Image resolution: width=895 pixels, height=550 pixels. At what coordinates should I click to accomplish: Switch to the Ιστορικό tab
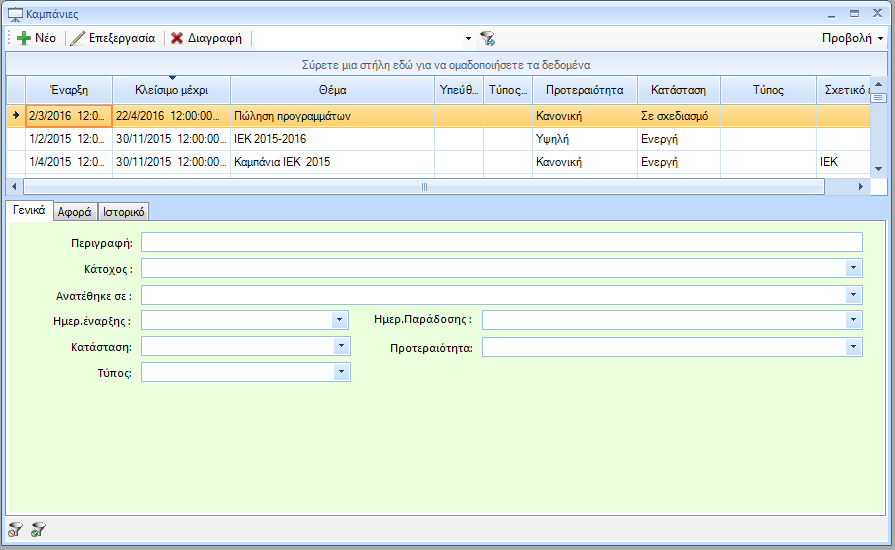tap(124, 211)
